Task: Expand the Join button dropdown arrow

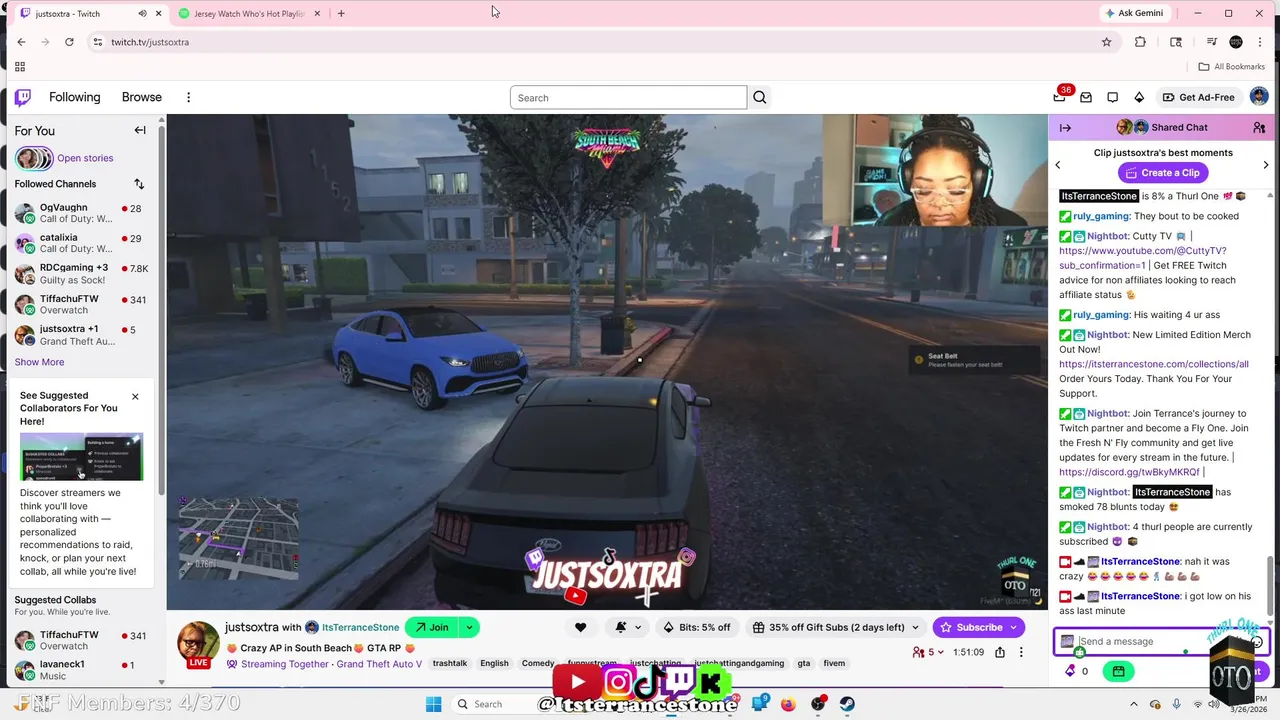Action: click(x=468, y=627)
